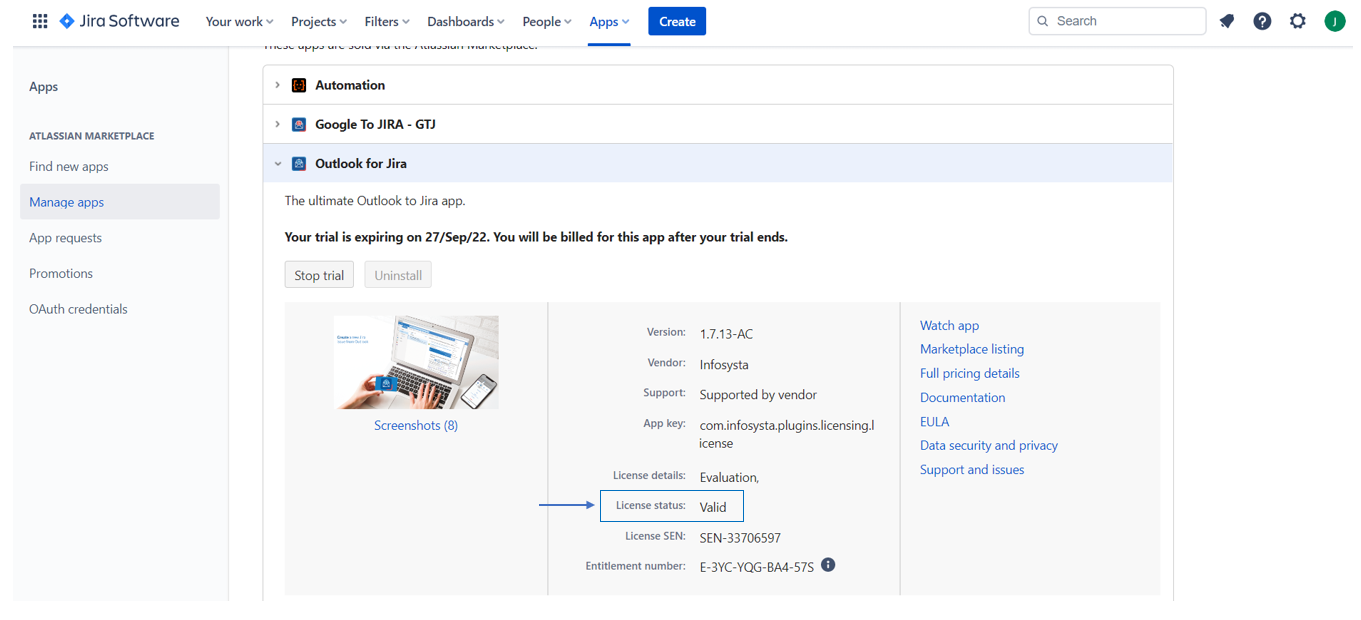Viewport: 1361px width, 620px height.
Task: Open Promotions in sidebar
Action: tap(61, 273)
